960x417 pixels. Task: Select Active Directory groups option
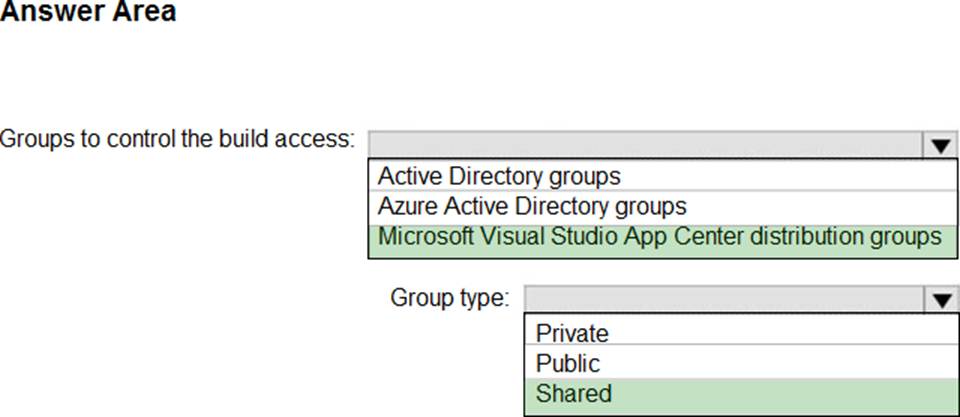click(499, 176)
